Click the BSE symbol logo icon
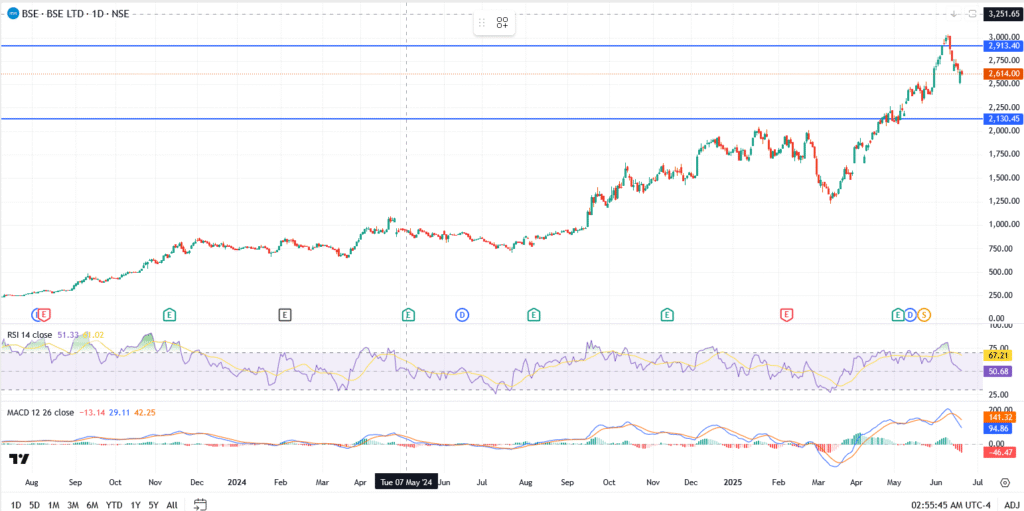 pyautogui.click(x=10, y=13)
